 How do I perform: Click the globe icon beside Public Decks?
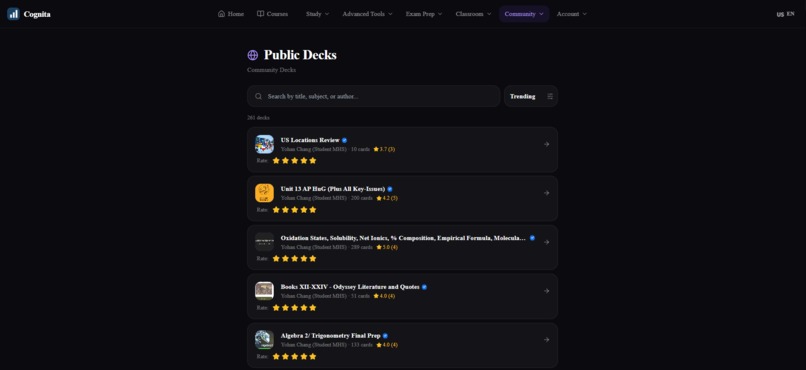[252, 55]
